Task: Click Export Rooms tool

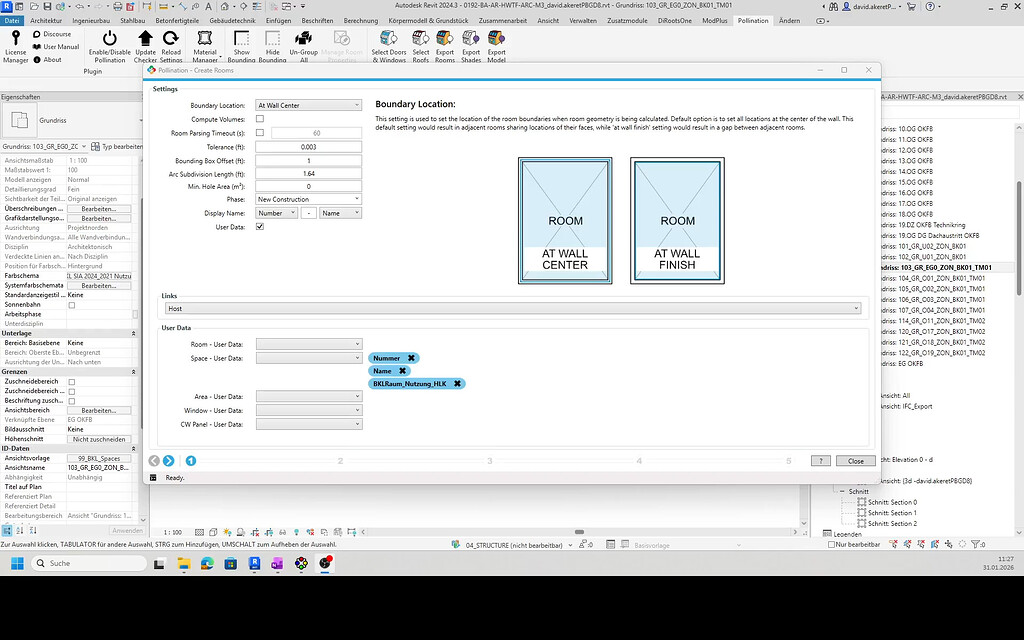Action: (x=445, y=46)
